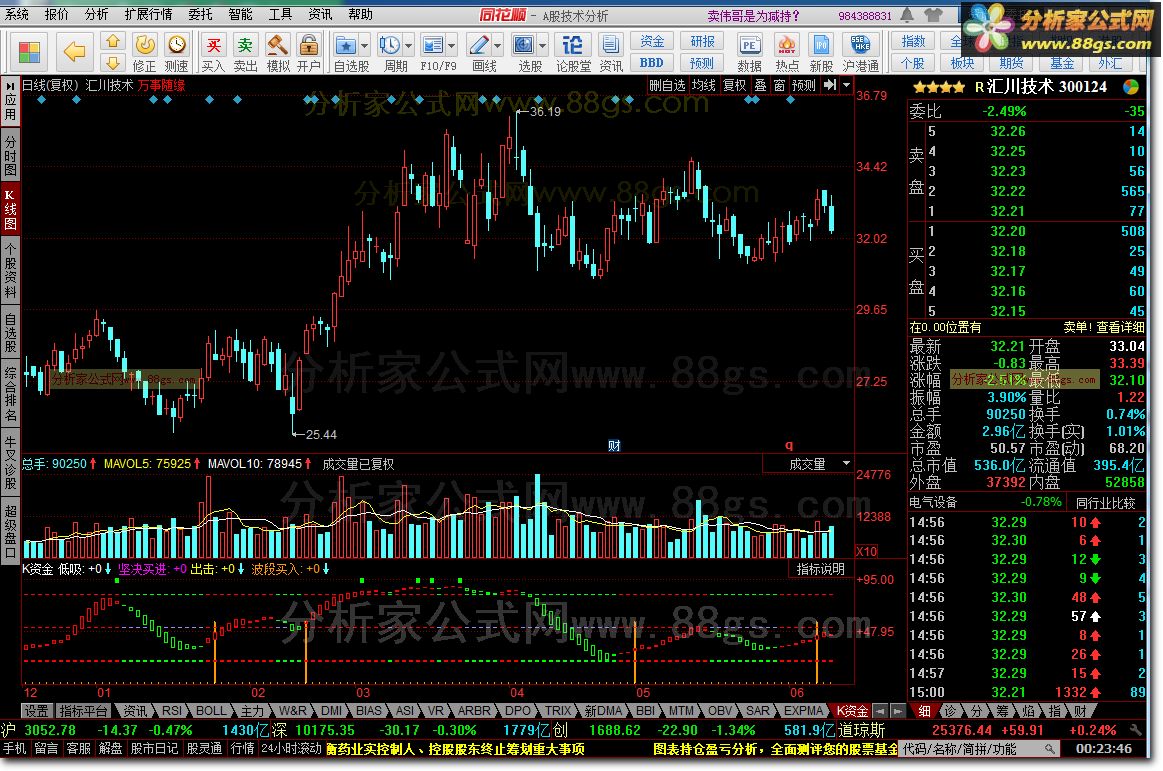Screen dimensions: 1163x771
Task: Click the notification bell icon in title bar
Action: click(907, 15)
